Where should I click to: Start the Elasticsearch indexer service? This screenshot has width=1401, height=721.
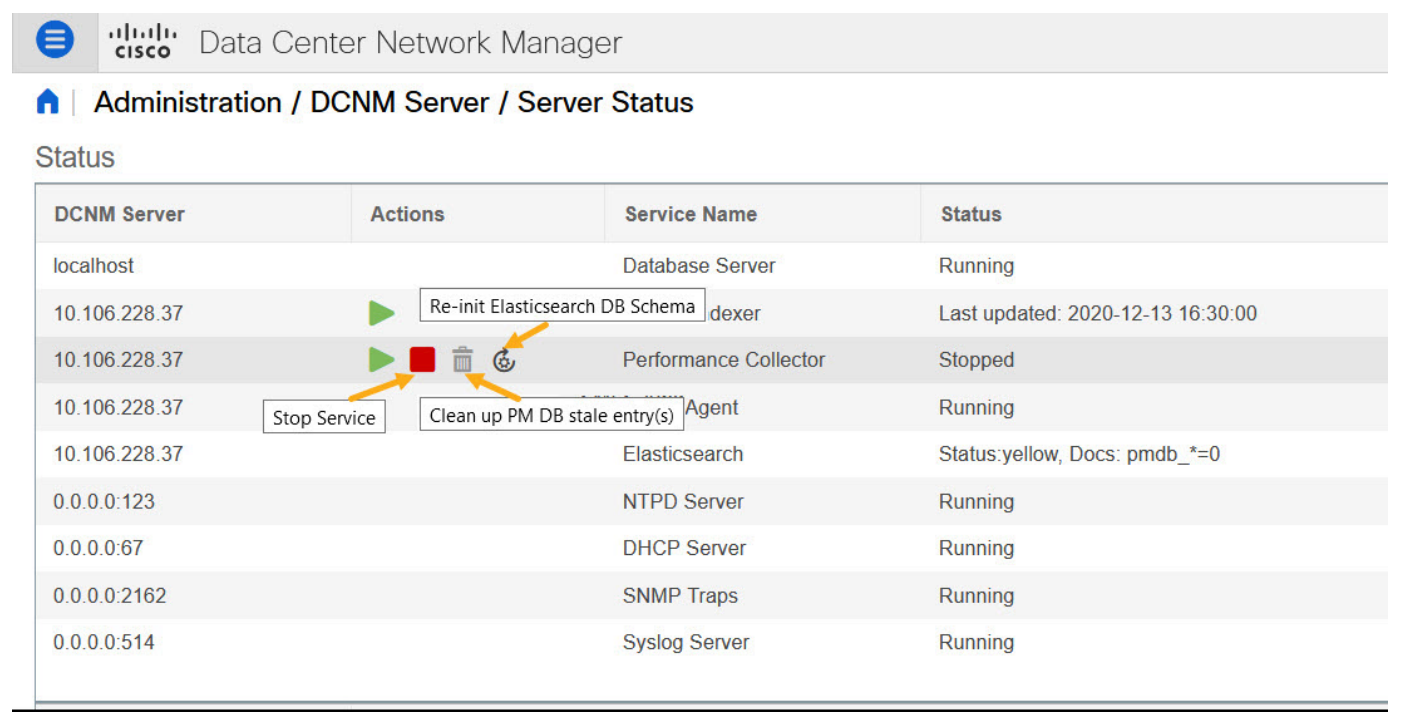coord(382,313)
